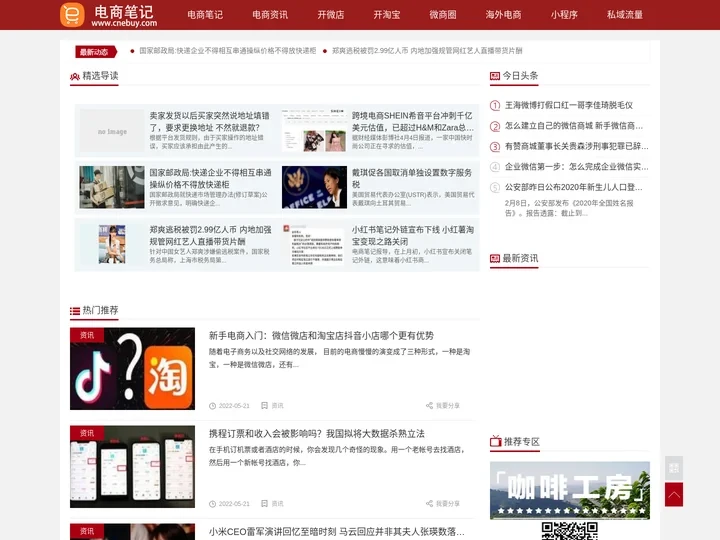Open the 微商圈 navigation item

[x=443, y=15]
